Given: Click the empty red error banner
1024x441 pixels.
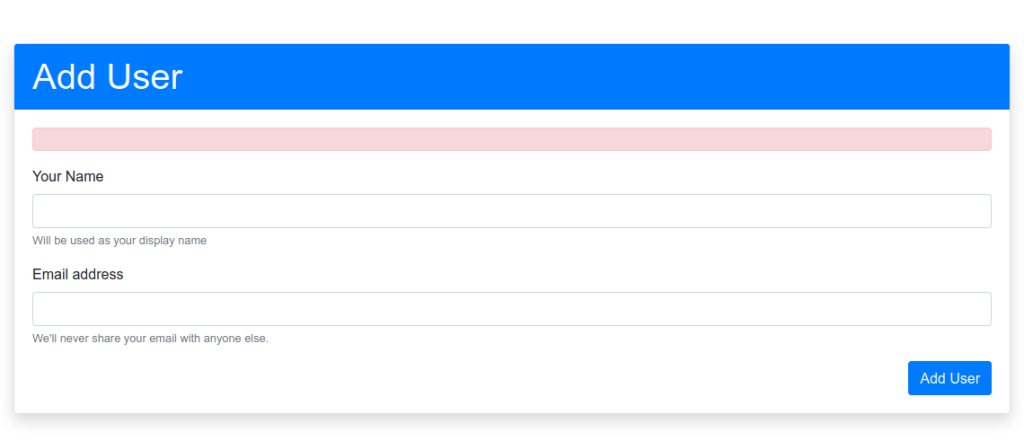Looking at the screenshot, I should [511, 139].
